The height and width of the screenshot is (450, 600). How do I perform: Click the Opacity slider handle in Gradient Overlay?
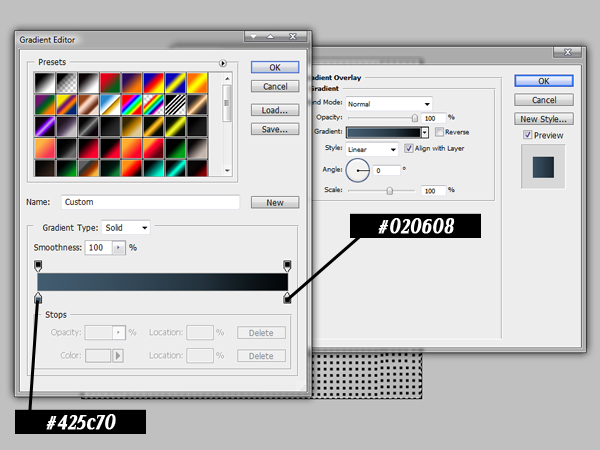coord(414,118)
